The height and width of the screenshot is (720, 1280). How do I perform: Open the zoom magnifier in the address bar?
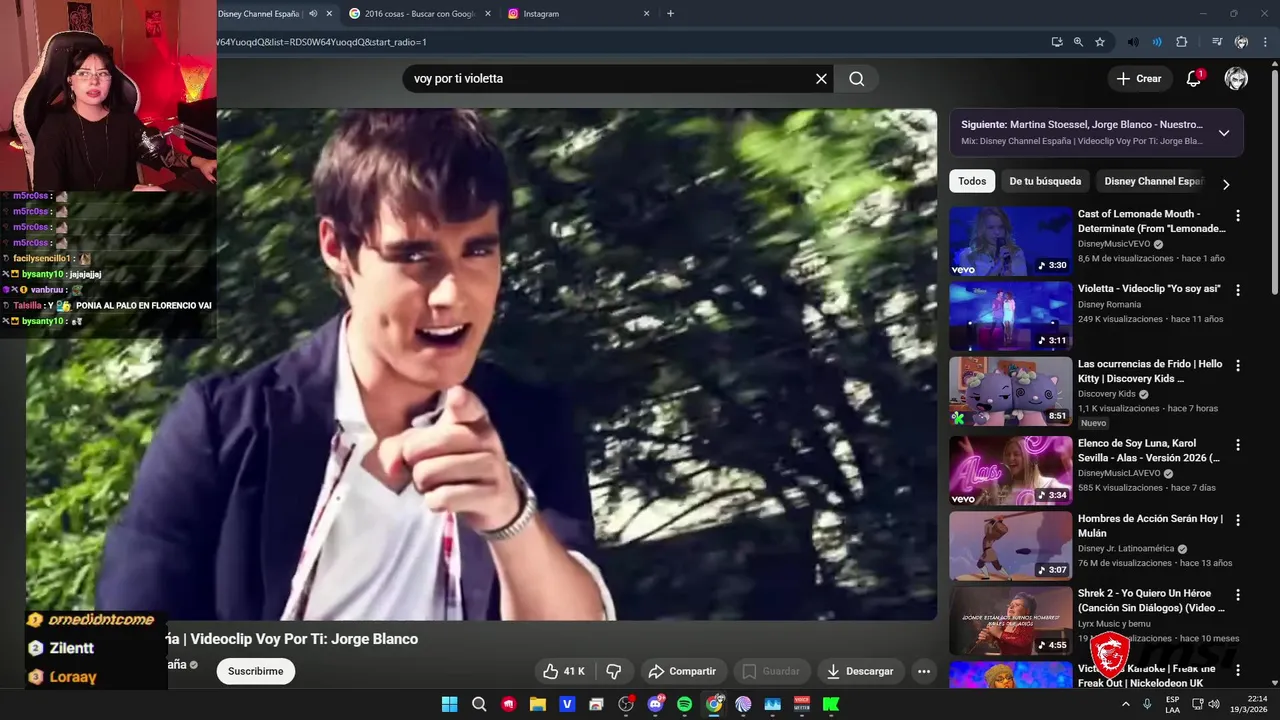coord(1078,42)
